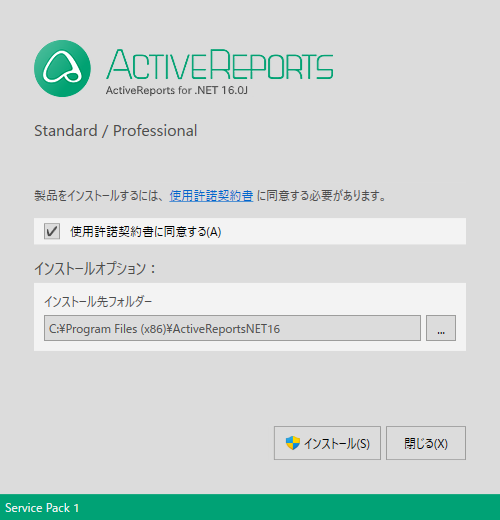Click the 閉じる(X) button
This screenshot has width=500, height=520.
(426, 443)
